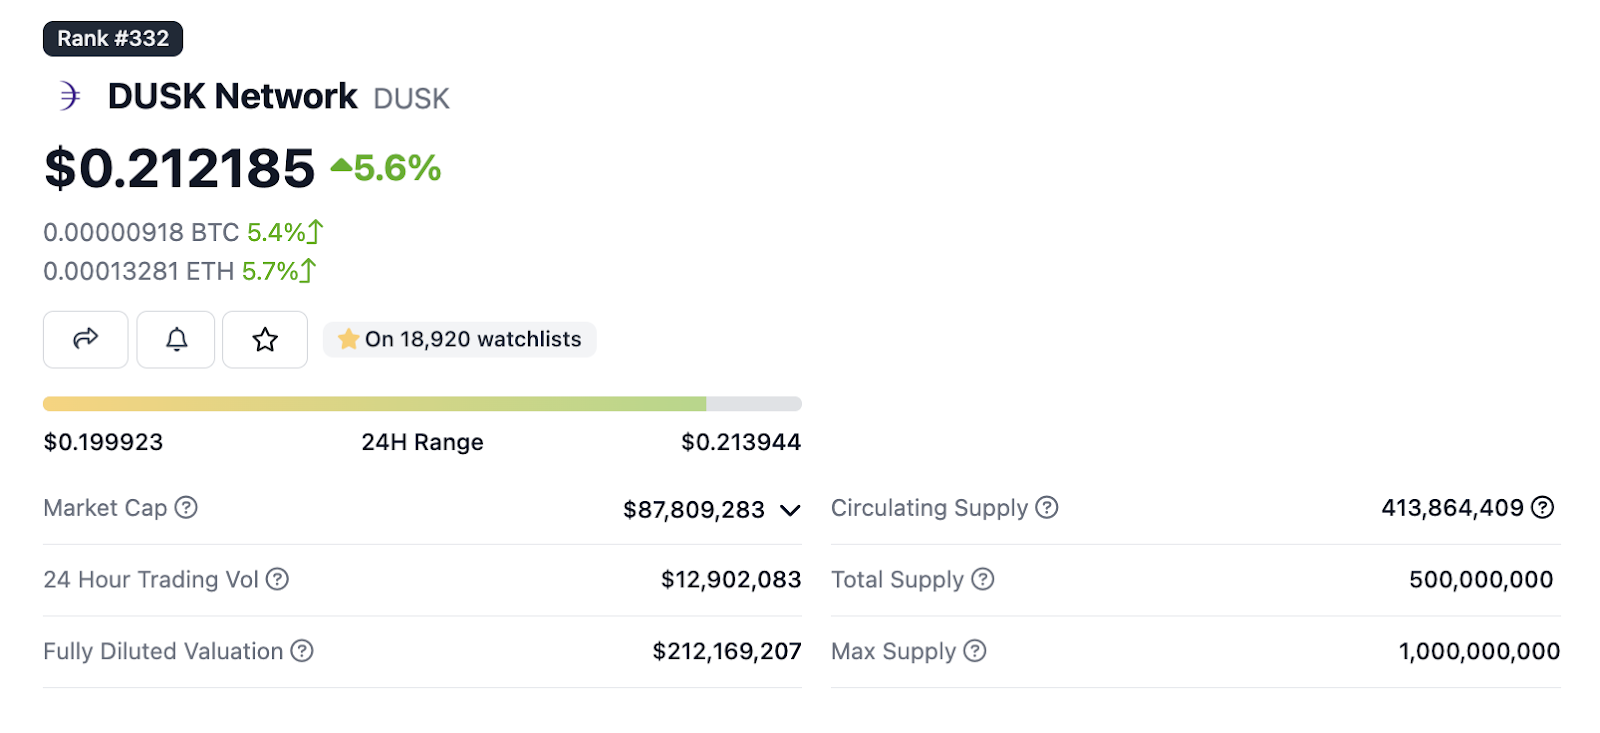This screenshot has width=1600, height=733.
Task: Click 24 Hour Trading Vol help icon
Action: click(278, 579)
